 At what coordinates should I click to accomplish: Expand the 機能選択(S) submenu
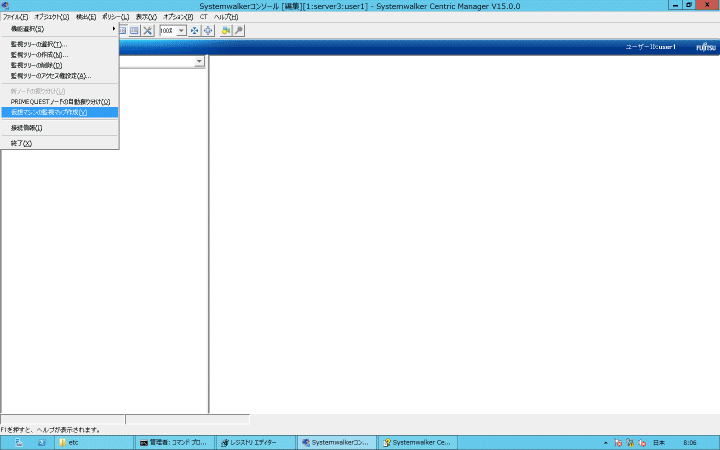60,29
